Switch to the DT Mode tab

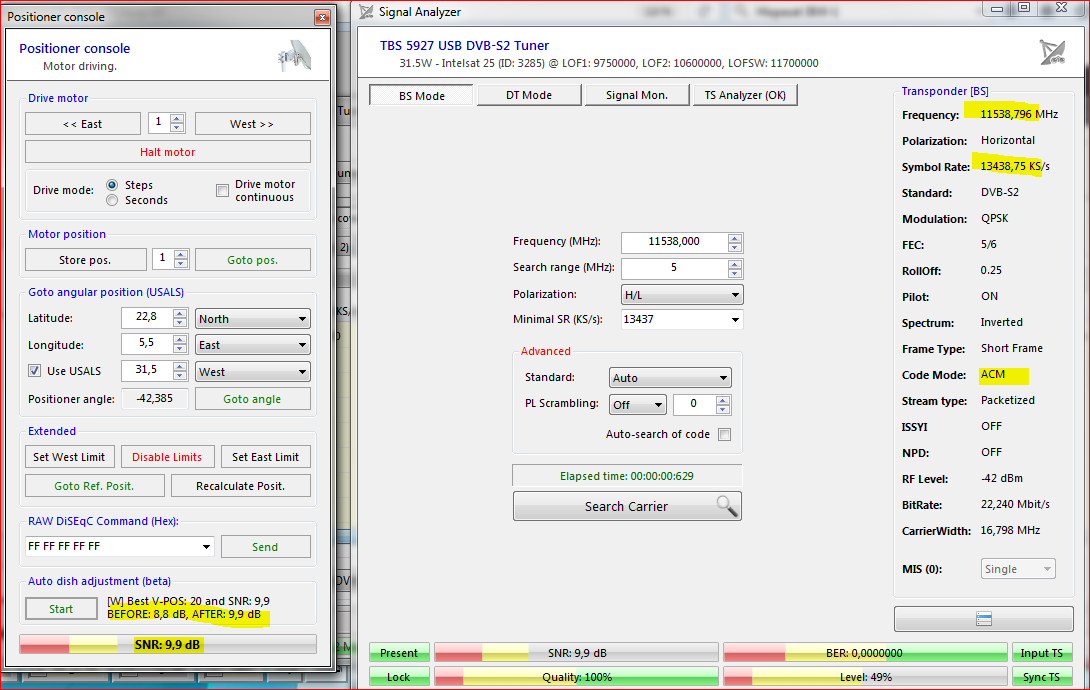tap(528, 95)
